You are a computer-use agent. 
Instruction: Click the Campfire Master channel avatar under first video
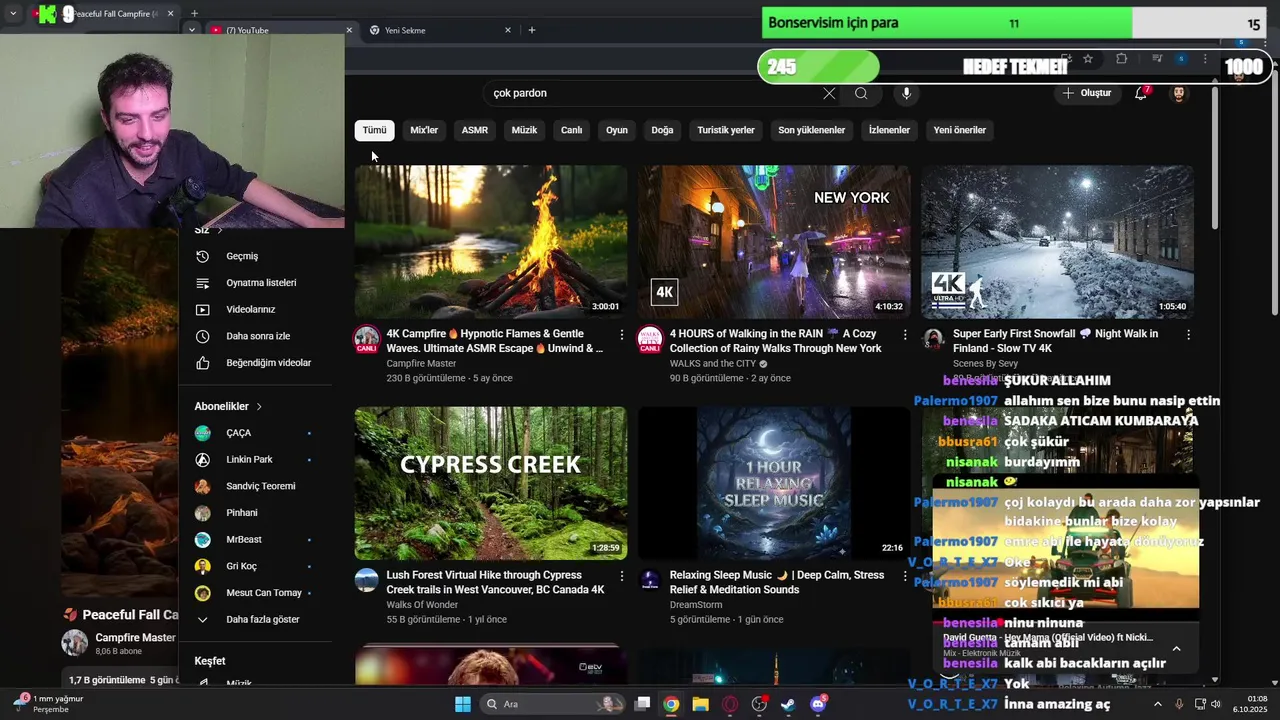[367, 339]
